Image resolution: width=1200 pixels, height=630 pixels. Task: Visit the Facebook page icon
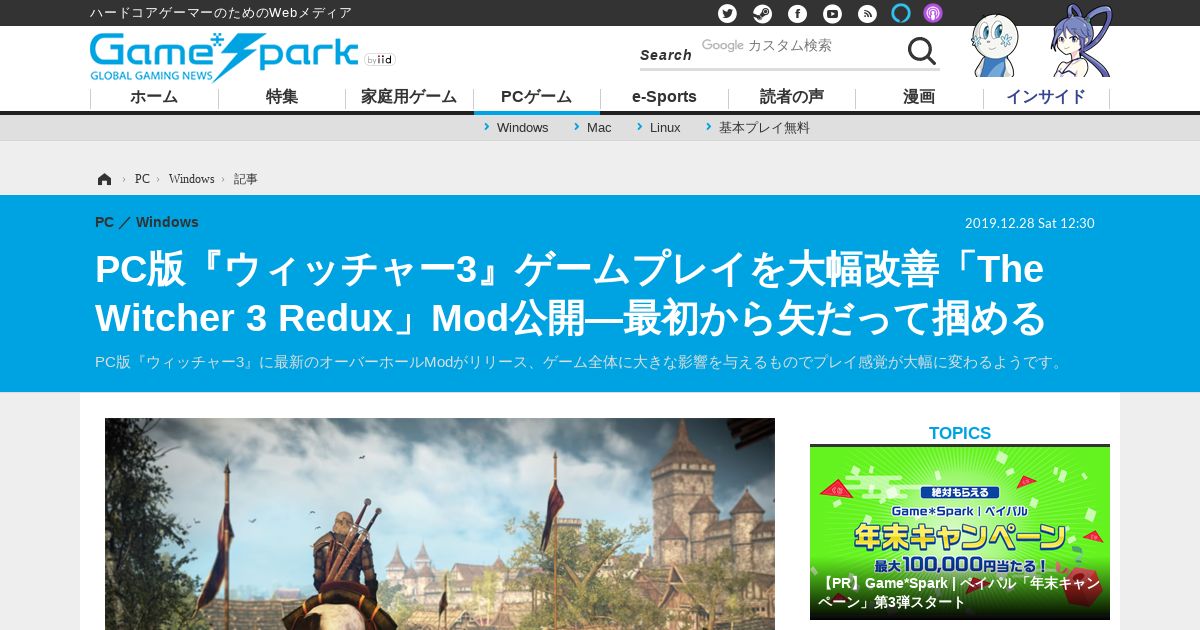coord(797,13)
